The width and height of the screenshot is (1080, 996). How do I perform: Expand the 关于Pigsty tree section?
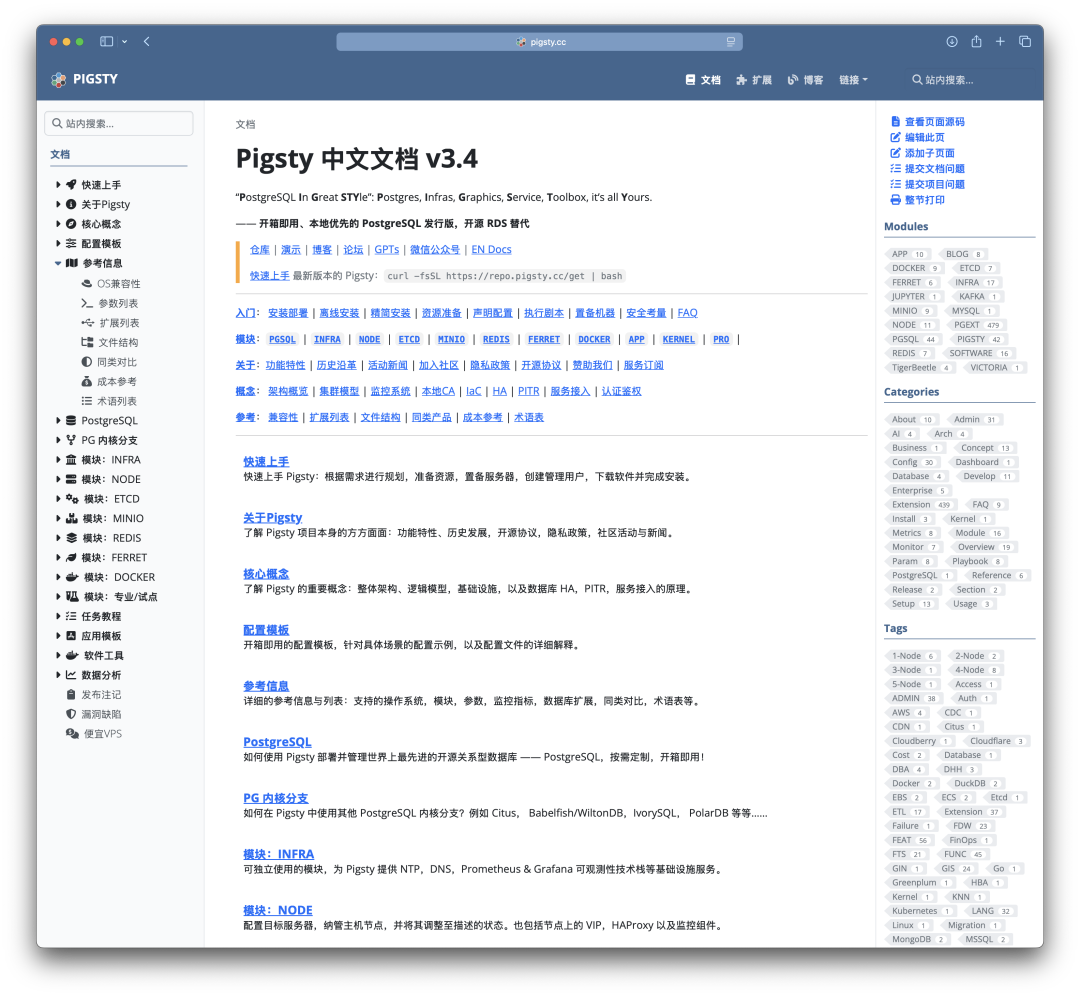coord(58,204)
